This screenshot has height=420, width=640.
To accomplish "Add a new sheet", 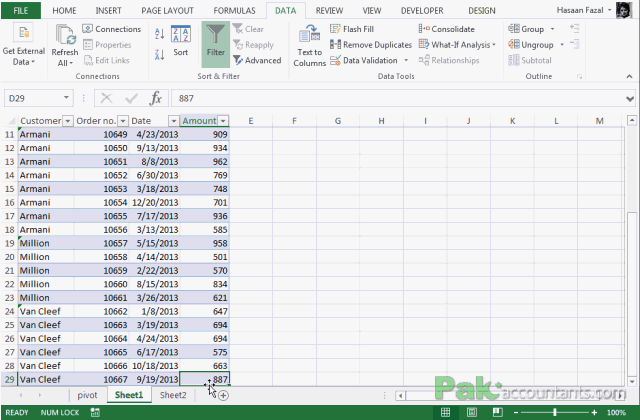I will pos(223,395).
